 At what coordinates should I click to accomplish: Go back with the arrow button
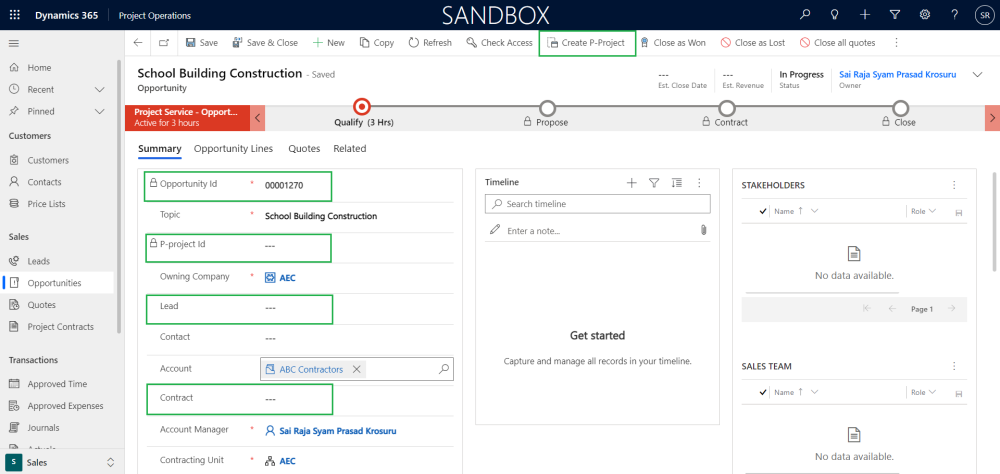(138, 43)
